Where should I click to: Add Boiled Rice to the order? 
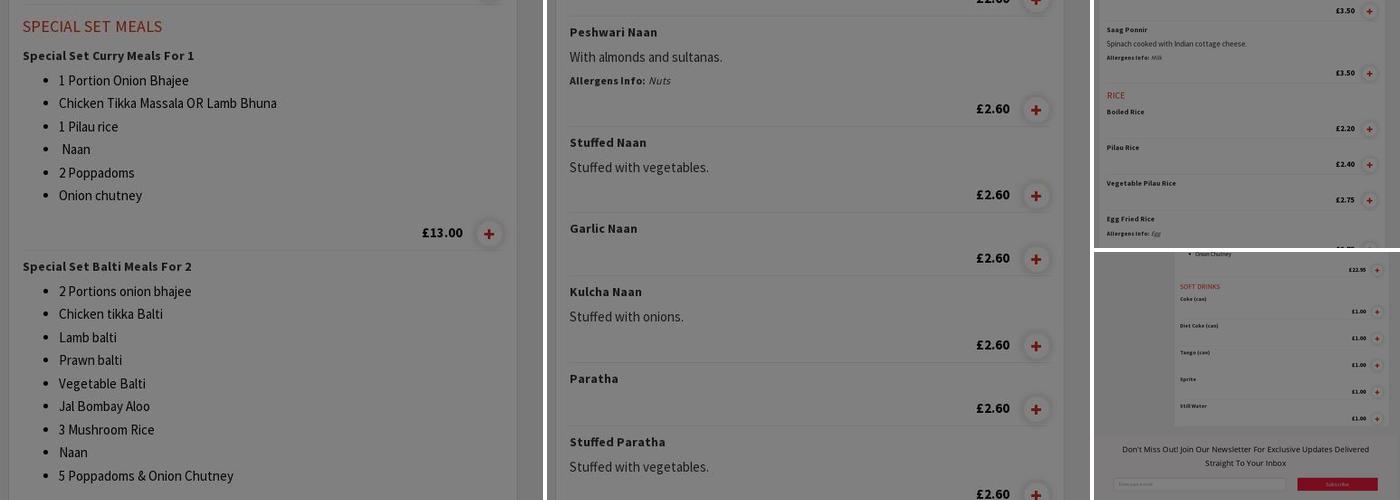click(1370, 129)
